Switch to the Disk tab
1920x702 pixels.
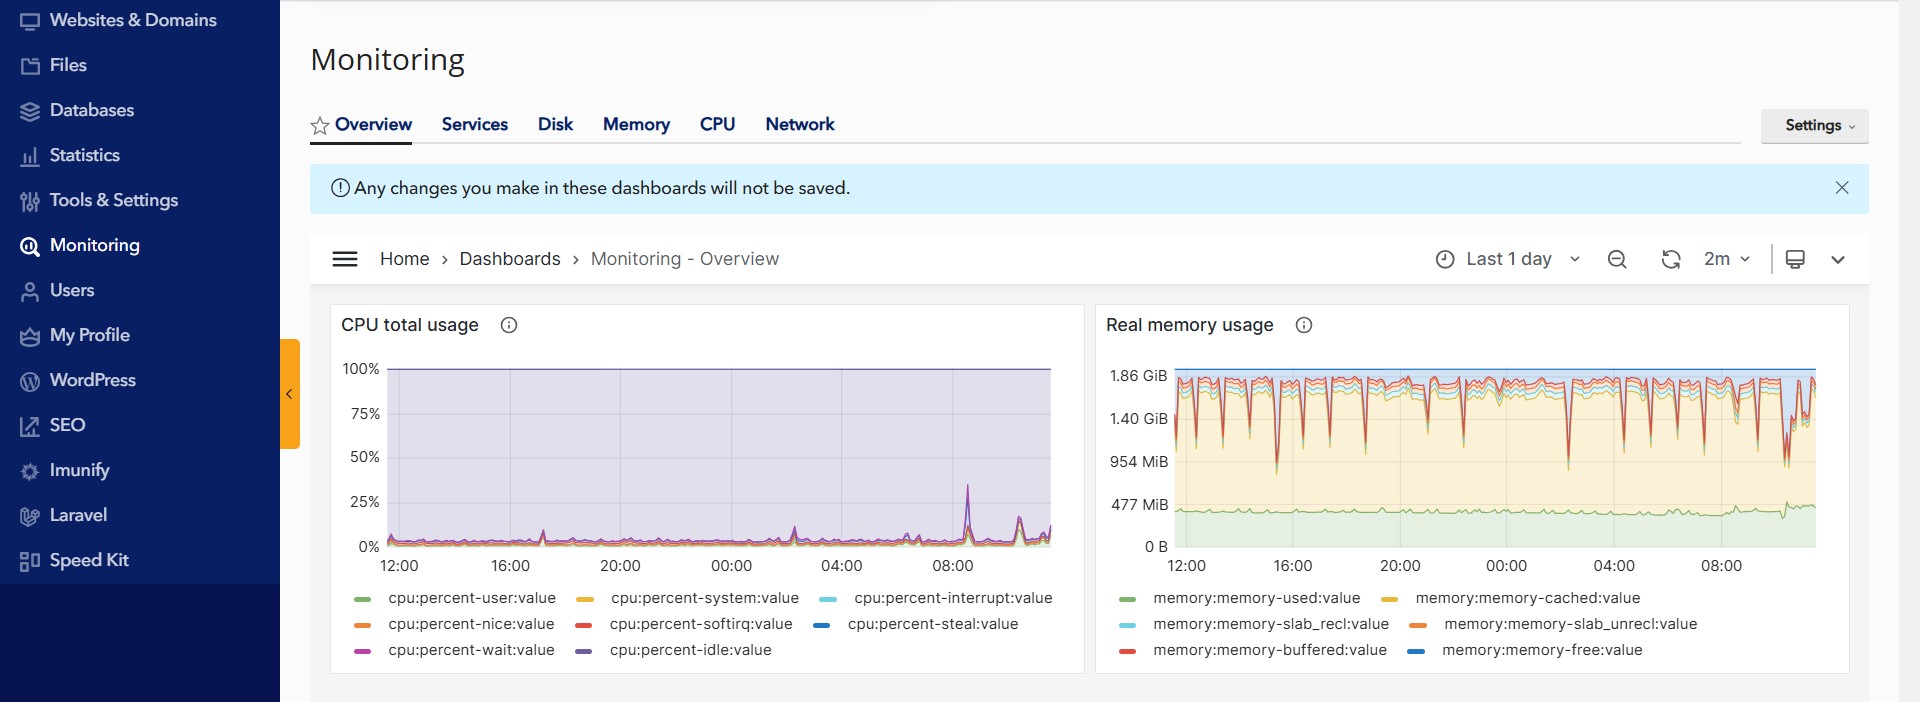pyautogui.click(x=555, y=125)
